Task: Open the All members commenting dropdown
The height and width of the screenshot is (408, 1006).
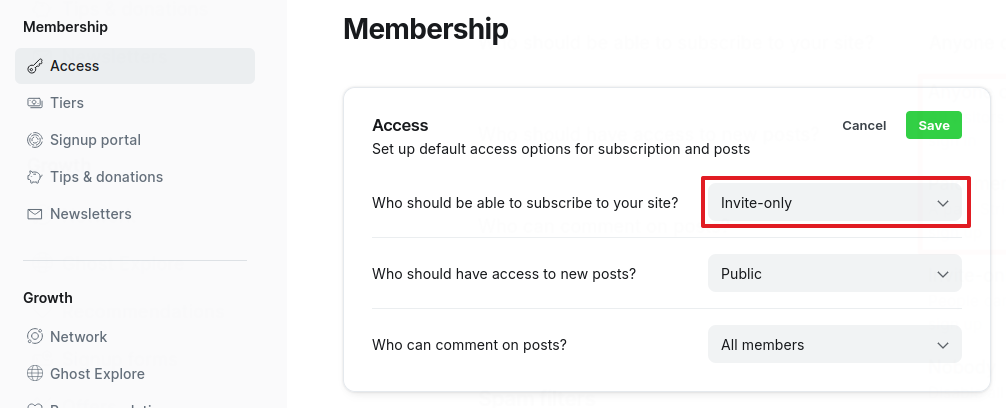Action: click(x=820, y=345)
